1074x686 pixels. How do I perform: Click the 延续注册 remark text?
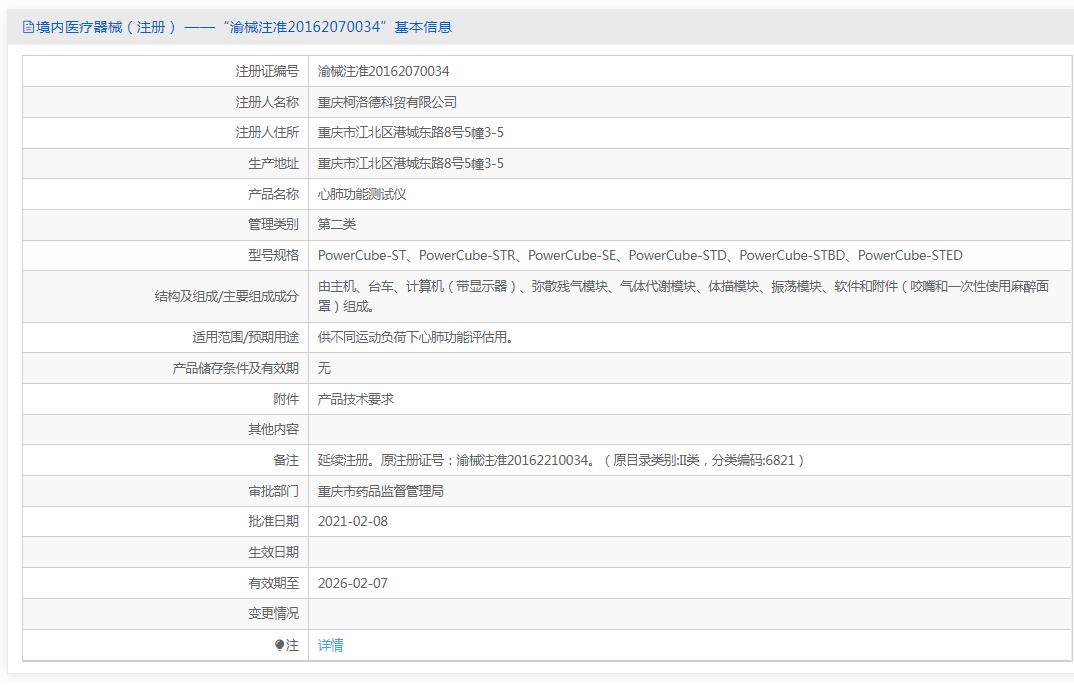pyautogui.click(x=560, y=460)
